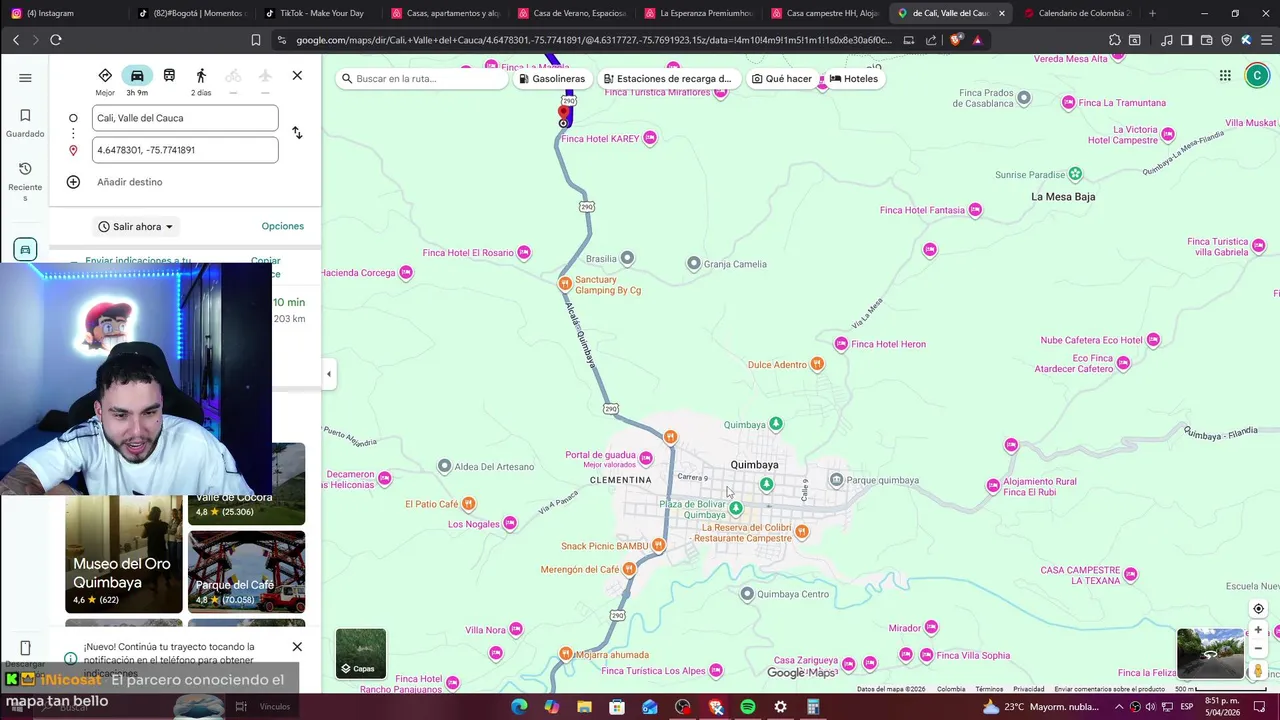
Task: Open the Capas layers switcher
Action: point(361,653)
